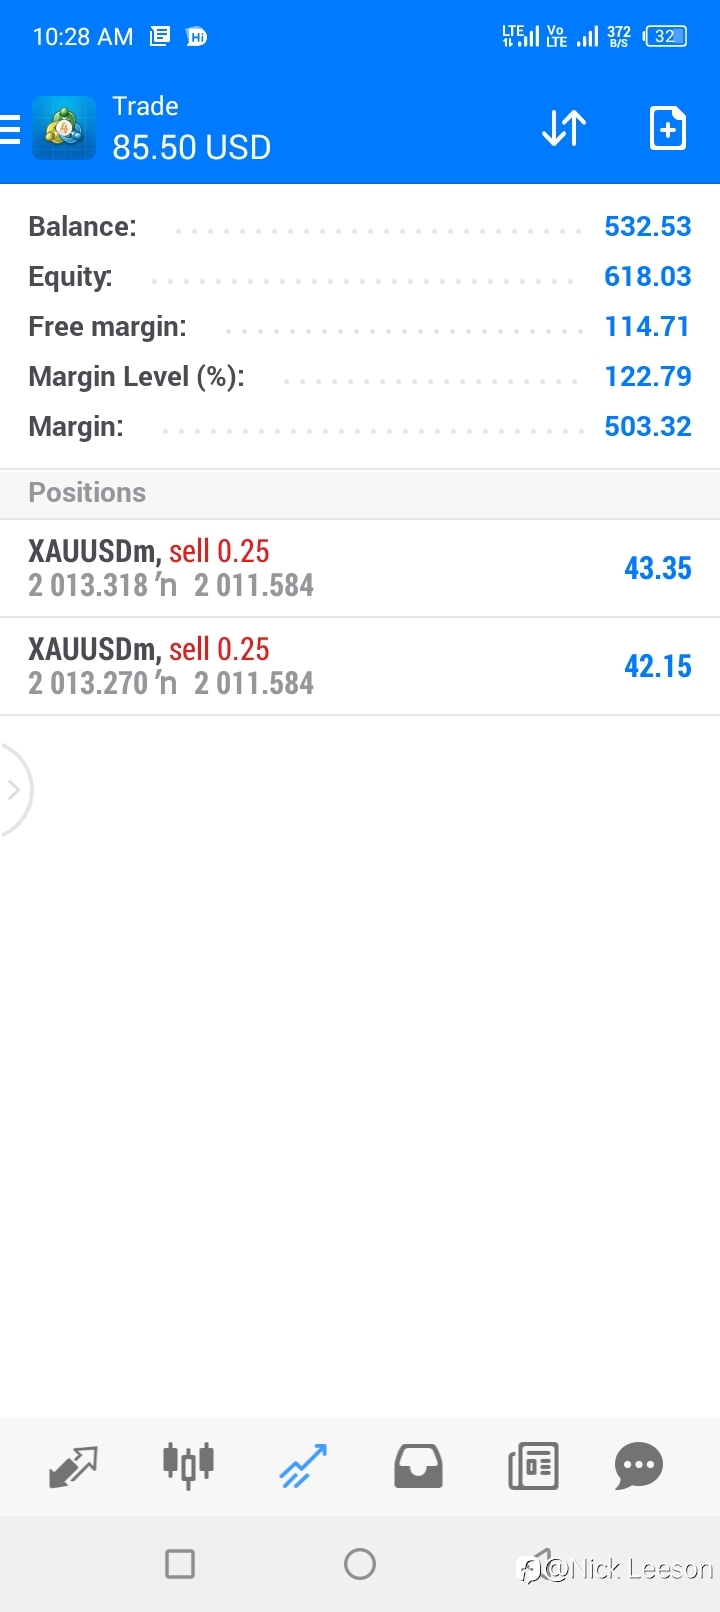Open the News newspaper icon
Screen dimensions: 720x1612
coord(533,1466)
